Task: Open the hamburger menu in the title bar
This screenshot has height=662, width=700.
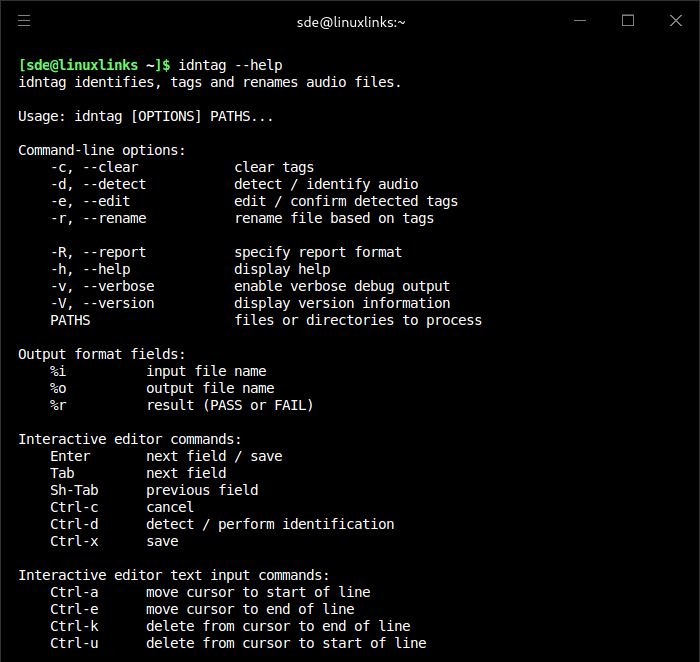Action: pyautogui.click(x=24, y=21)
